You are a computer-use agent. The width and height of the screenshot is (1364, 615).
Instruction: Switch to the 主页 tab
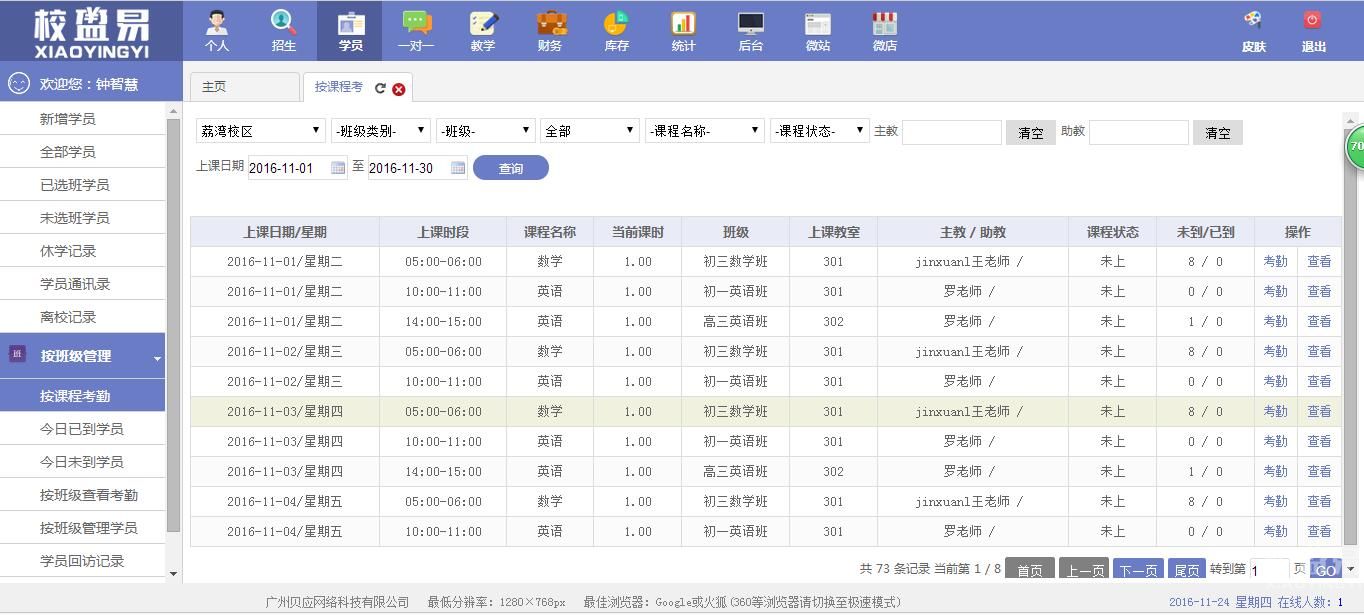244,87
